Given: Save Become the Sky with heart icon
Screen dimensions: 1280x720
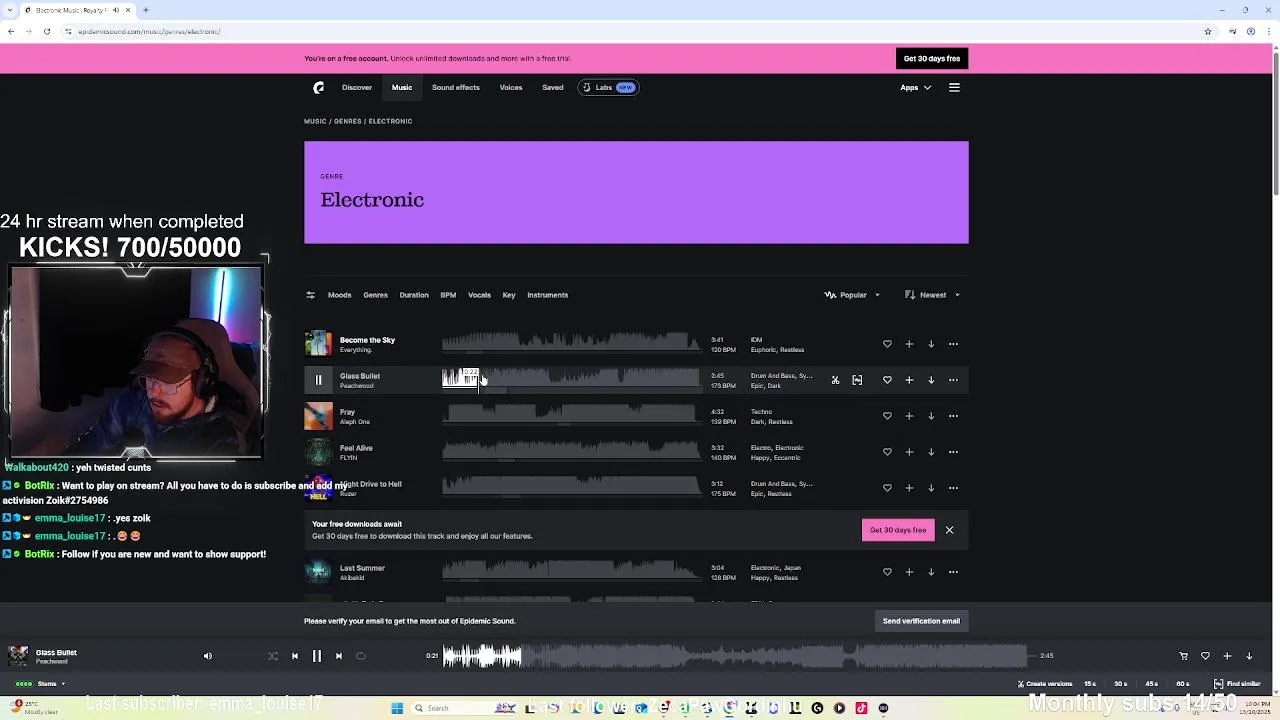Looking at the screenshot, I should 887,344.
